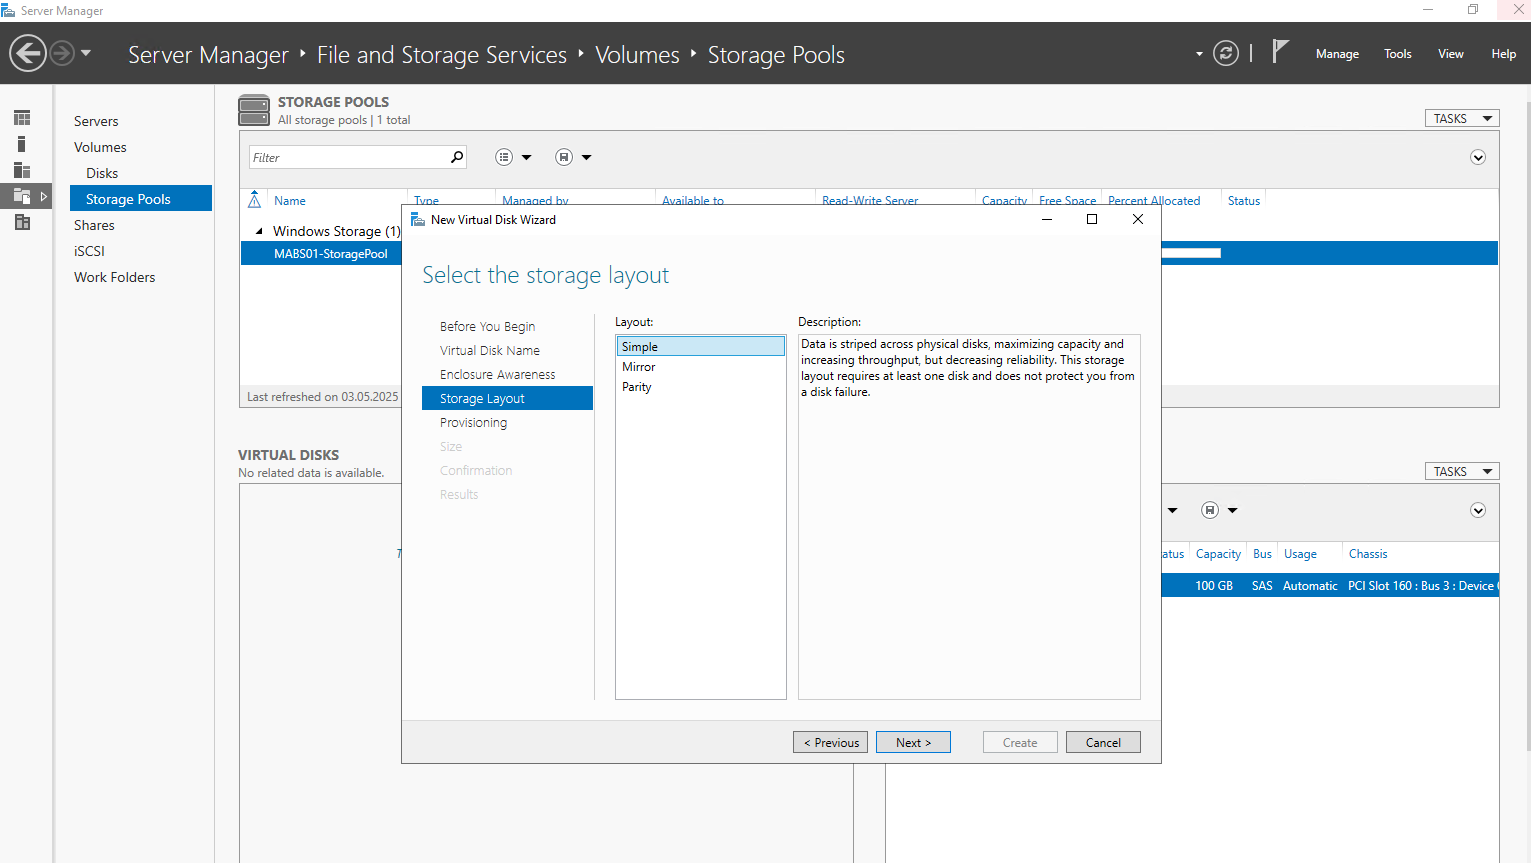Click the Local Server icon in the left strip
Screen dimensions: 1531x863
(22, 144)
